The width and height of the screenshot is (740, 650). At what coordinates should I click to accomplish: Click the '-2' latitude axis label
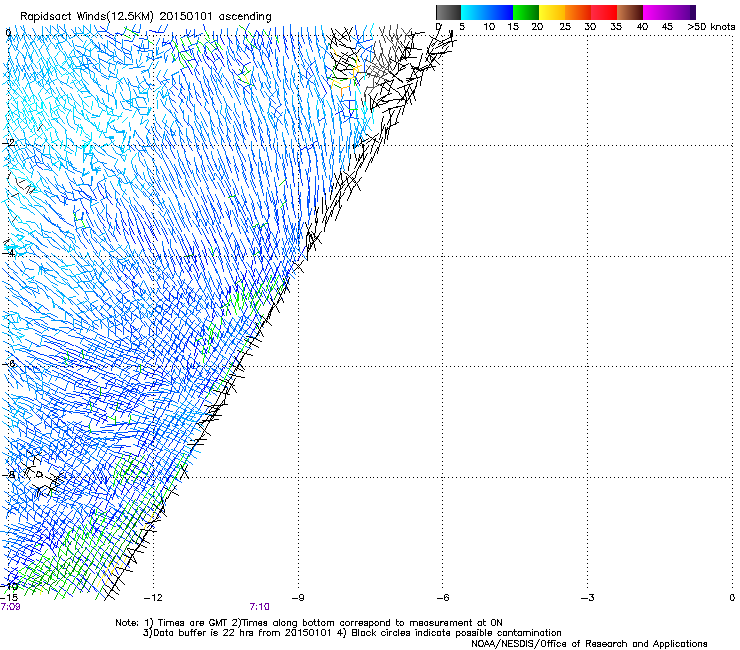[x=8, y=143]
